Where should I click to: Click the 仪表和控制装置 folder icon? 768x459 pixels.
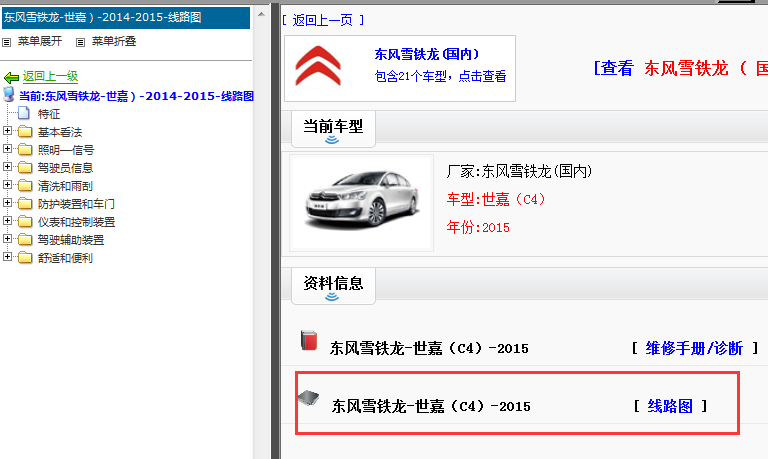point(25,221)
